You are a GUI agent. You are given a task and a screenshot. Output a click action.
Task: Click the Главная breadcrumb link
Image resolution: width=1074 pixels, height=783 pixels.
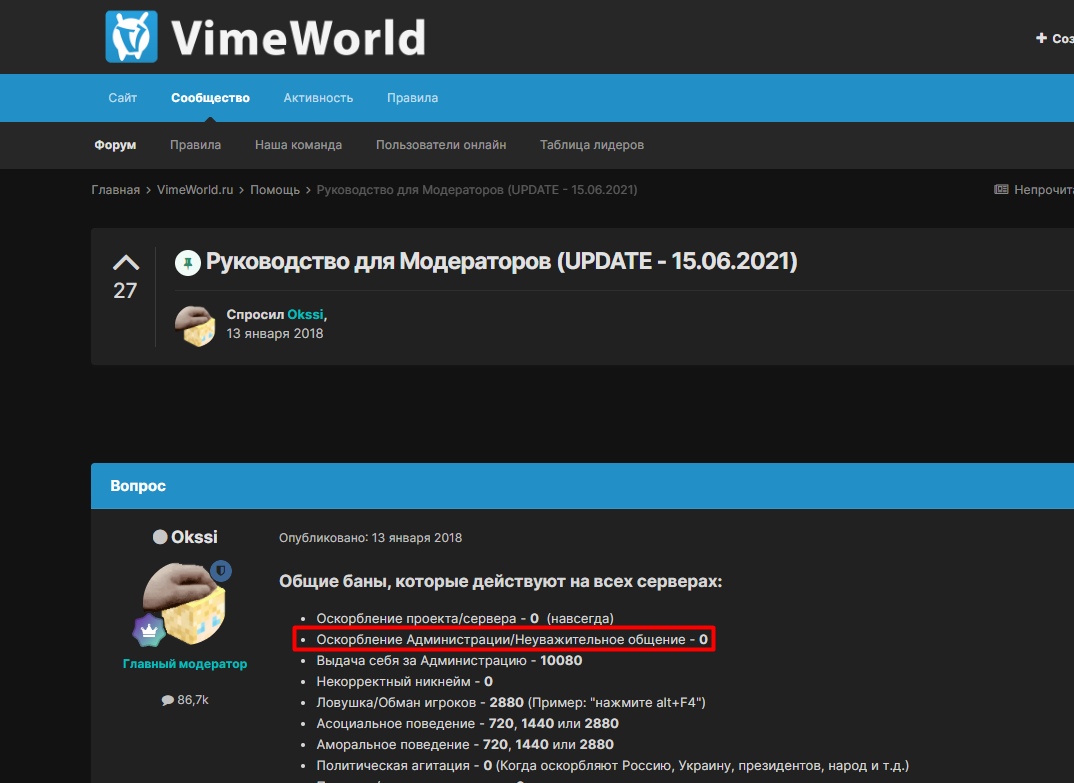116,190
